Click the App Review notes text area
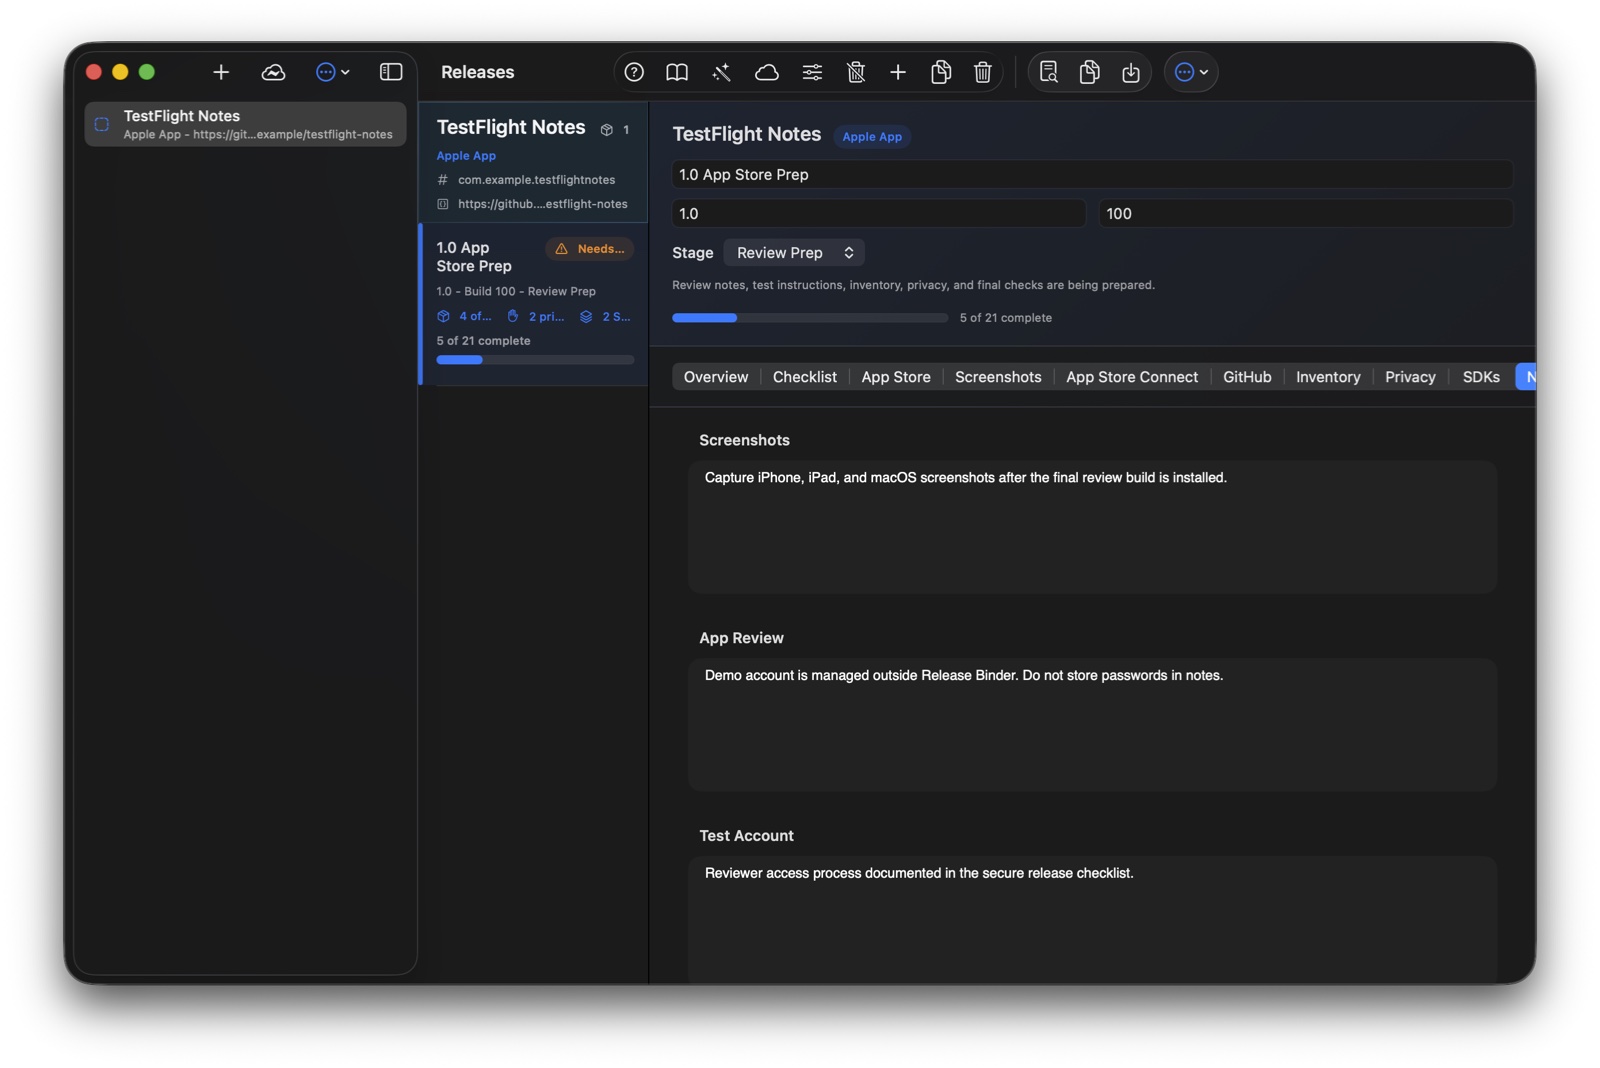Viewport: 1600px width, 1068px height. click(x=1092, y=725)
